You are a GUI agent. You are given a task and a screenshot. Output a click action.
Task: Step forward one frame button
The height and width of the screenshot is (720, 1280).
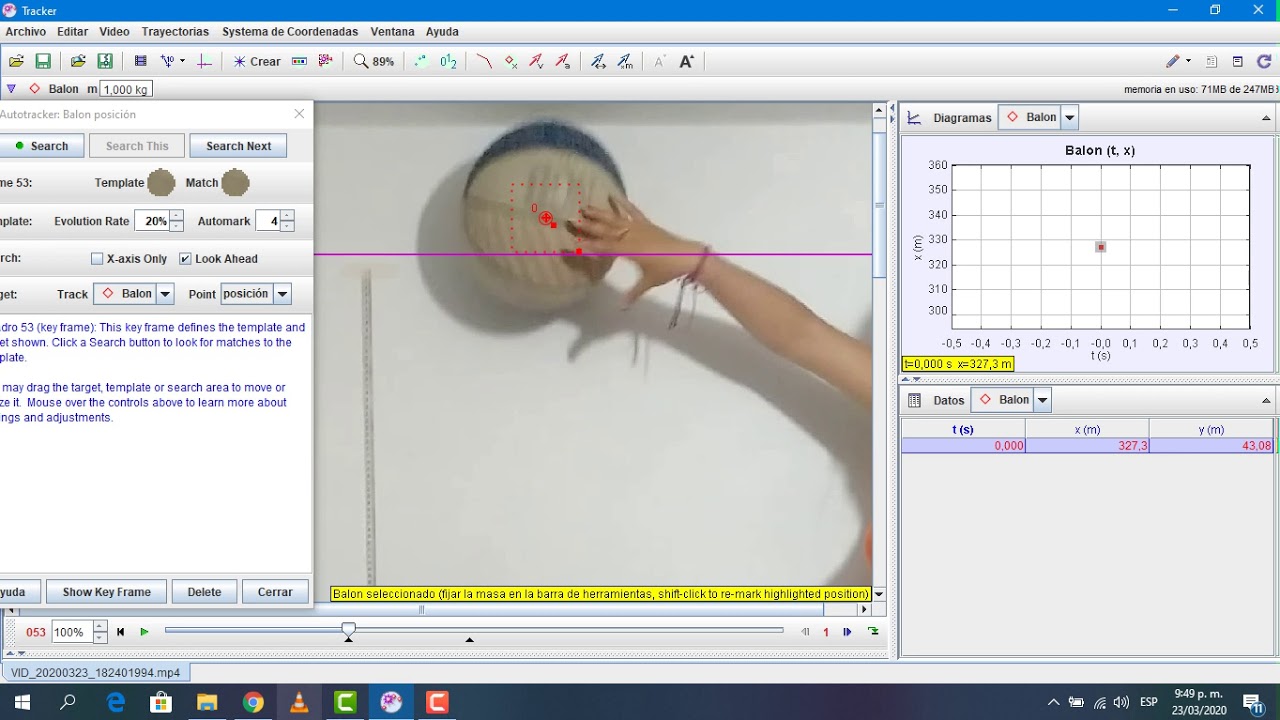point(847,632)
